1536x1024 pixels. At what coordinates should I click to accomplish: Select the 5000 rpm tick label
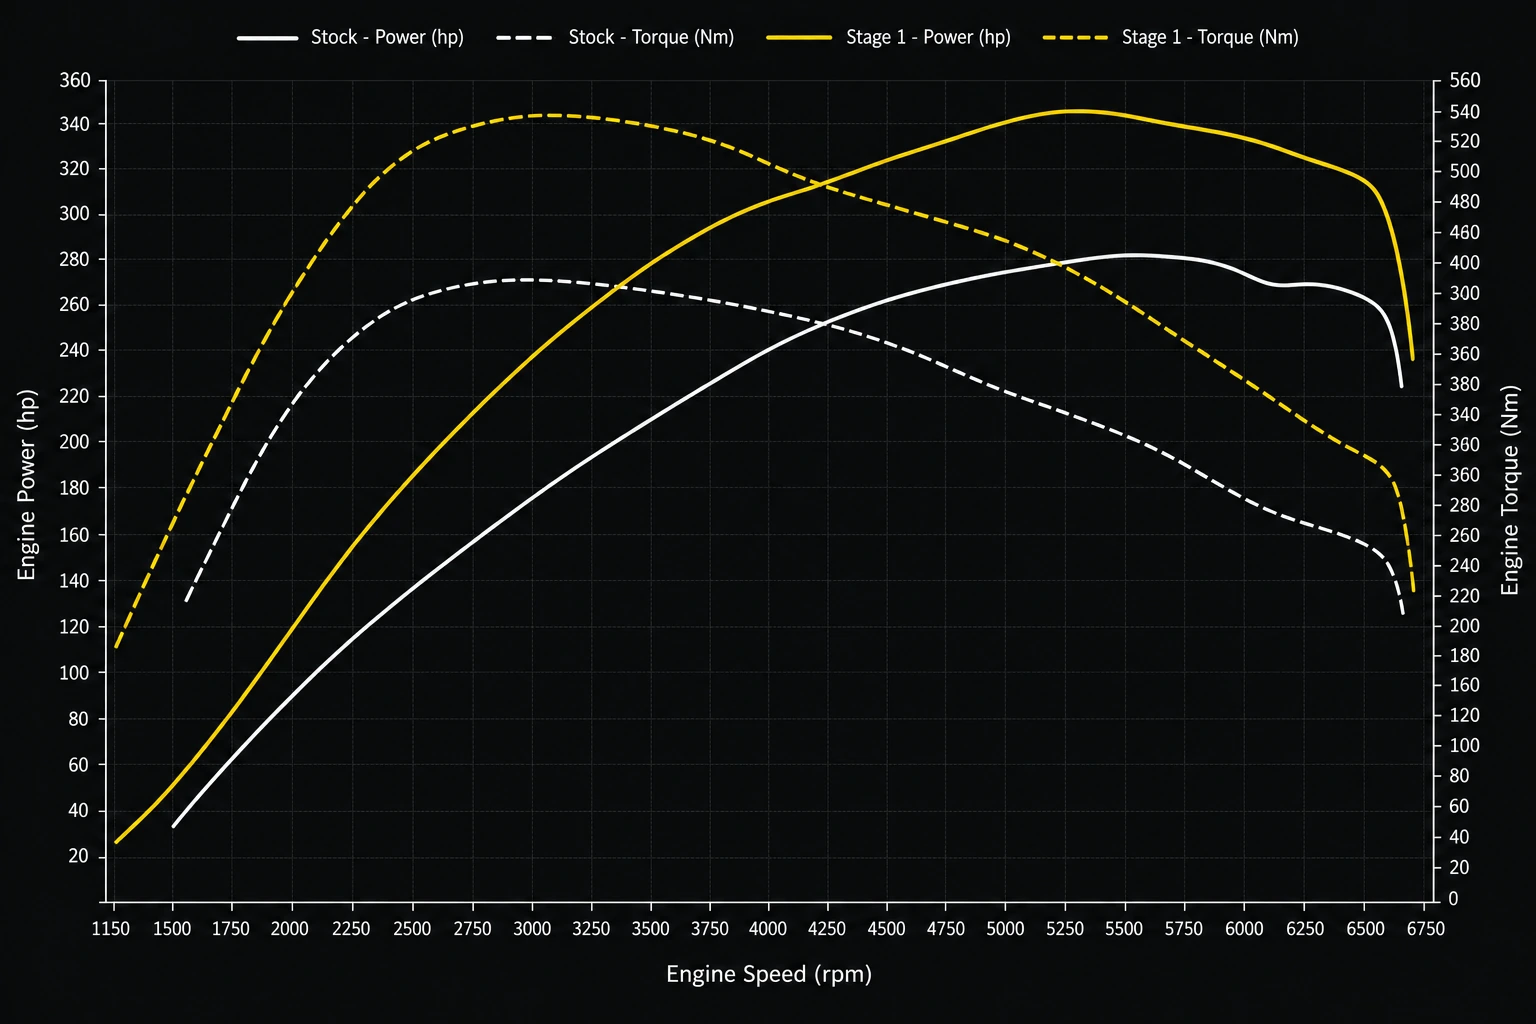(x=1005, y=929)
